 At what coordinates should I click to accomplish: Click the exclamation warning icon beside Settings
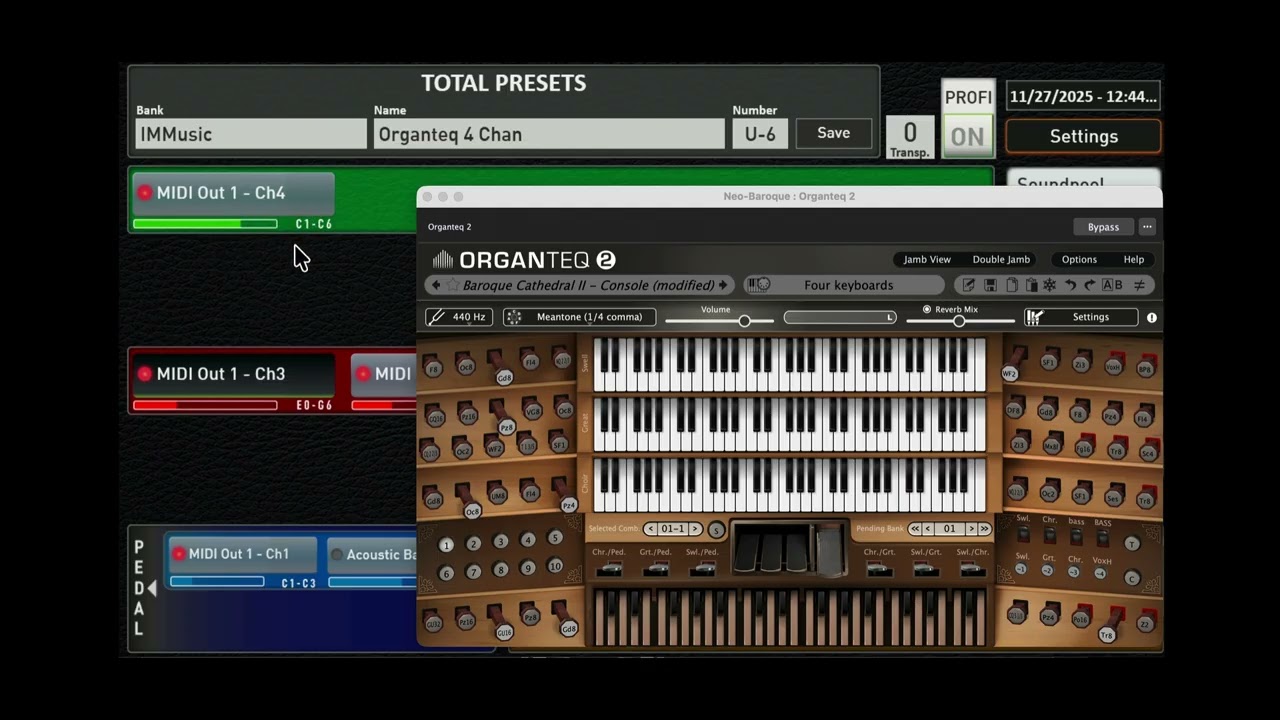[1151, 318]
